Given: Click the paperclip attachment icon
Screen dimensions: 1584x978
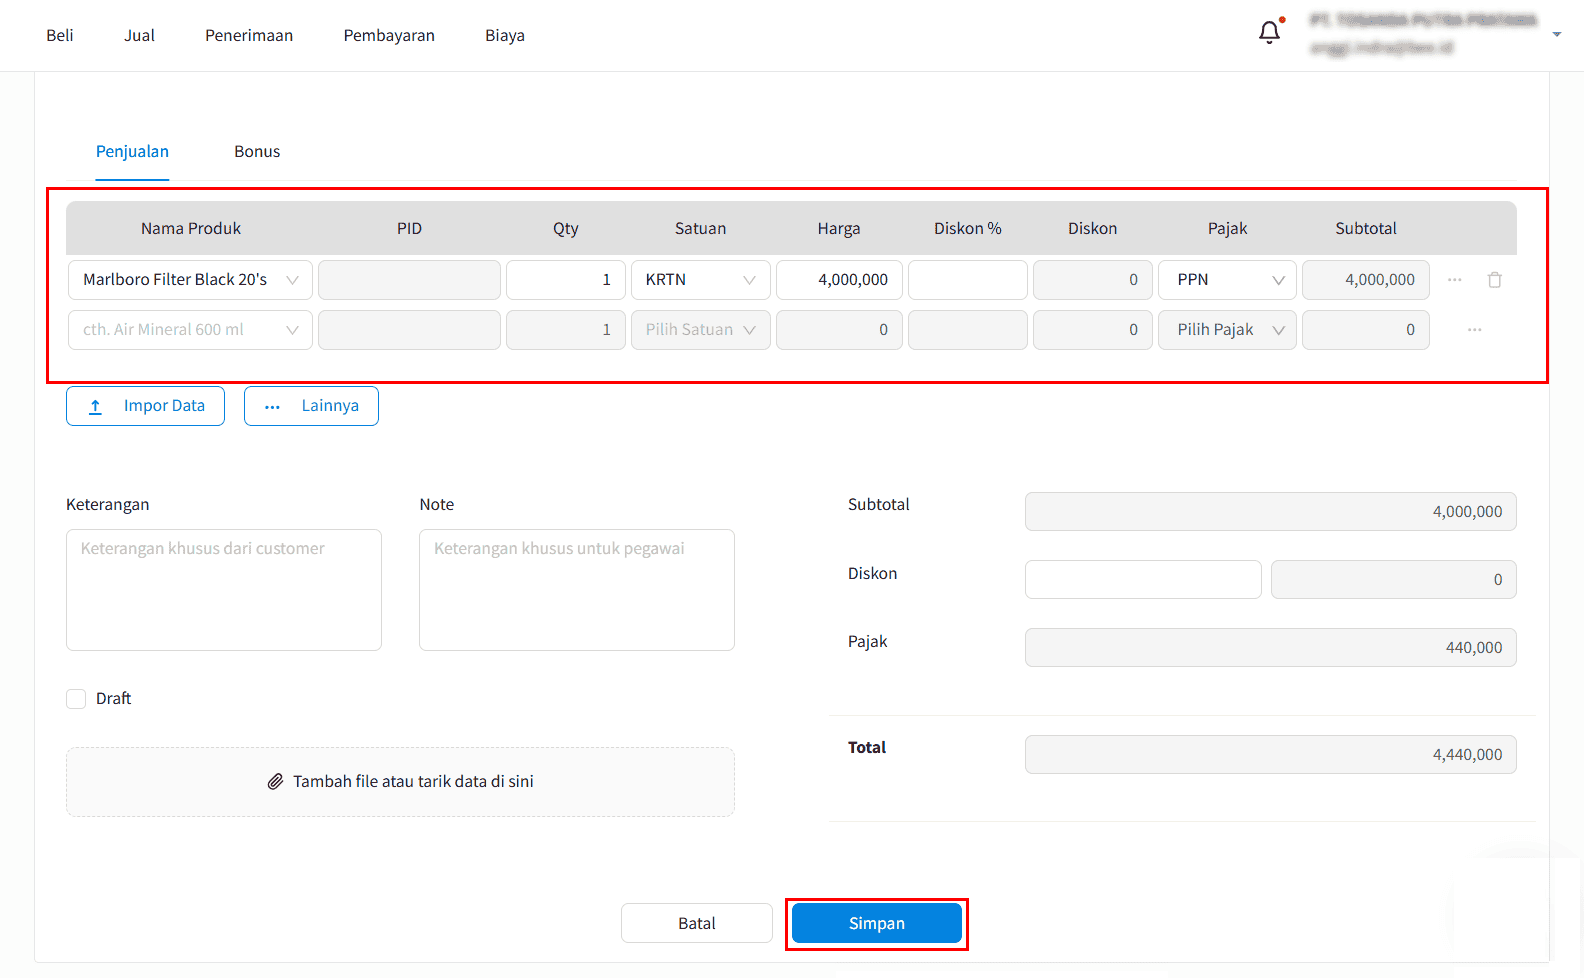Looking at the screenshot, I should coord(276,781).
